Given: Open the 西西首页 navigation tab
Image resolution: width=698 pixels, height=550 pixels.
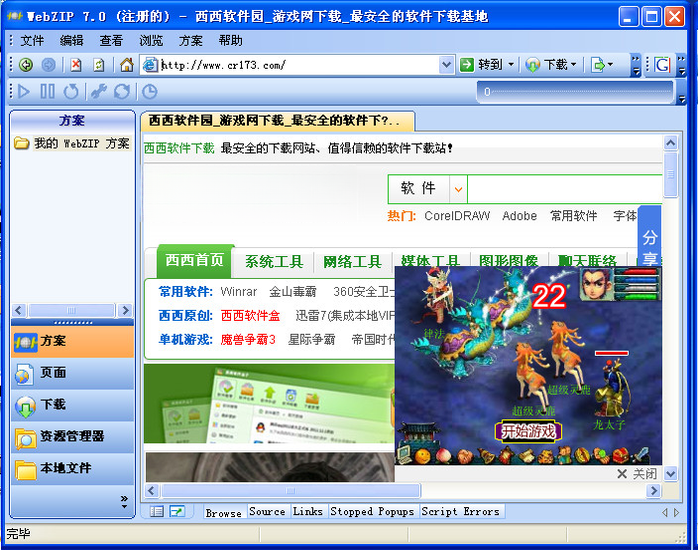Looking at the screenshot, I should coord(195,260).
